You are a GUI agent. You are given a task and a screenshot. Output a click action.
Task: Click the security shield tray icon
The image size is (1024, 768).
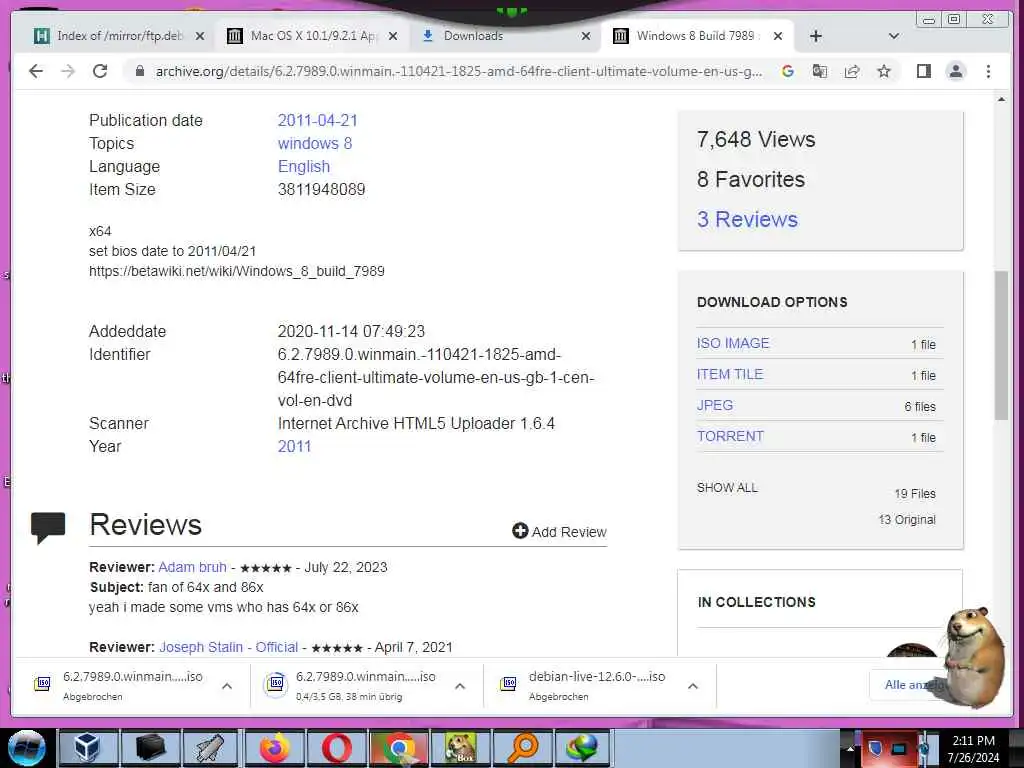point(875,748)
